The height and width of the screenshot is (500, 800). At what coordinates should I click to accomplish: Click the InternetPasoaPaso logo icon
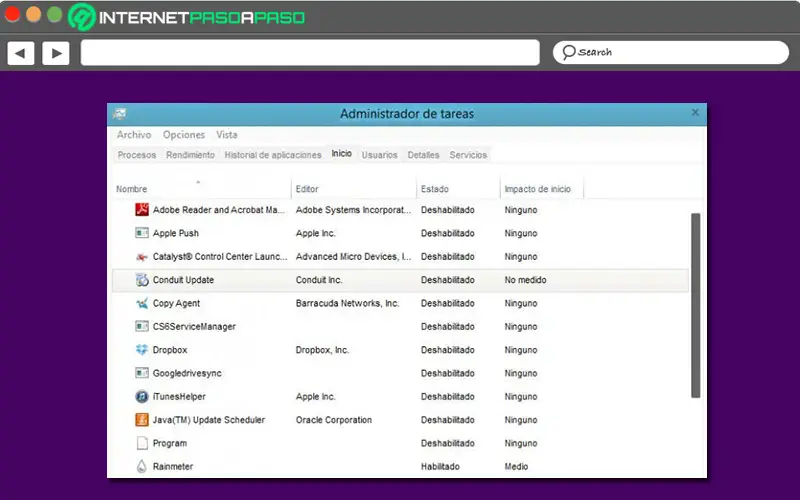[x=82, y=17]
